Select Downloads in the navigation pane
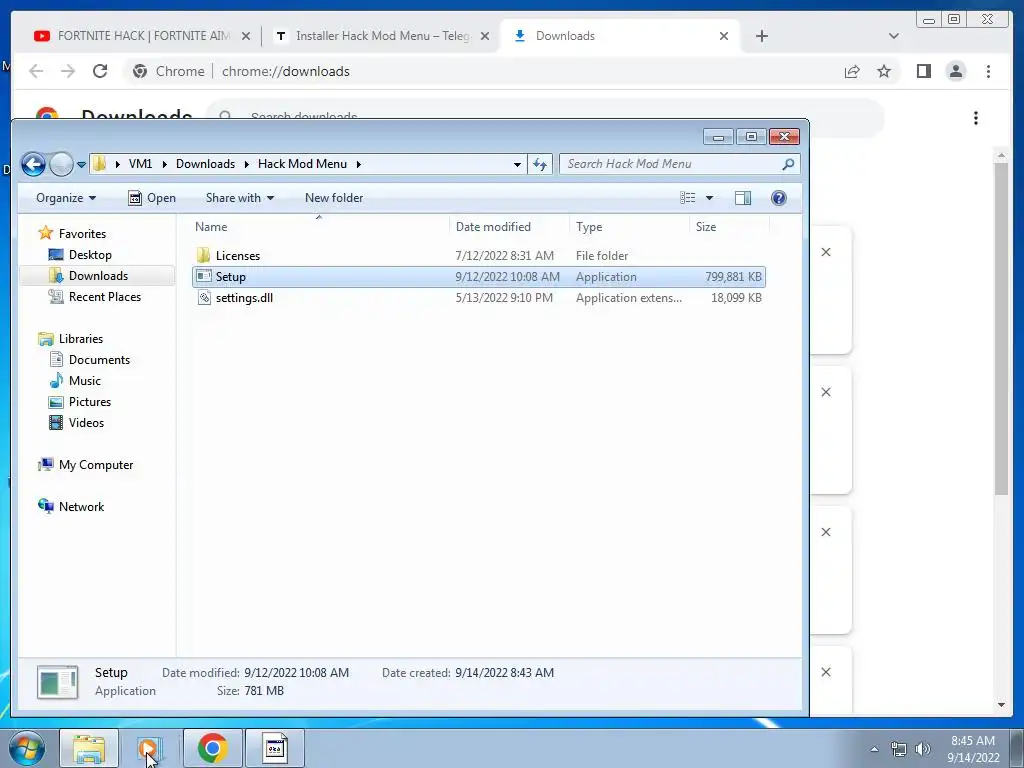Screen dimensions: 1024x768 pyautogui.click(x=98, y=276)
